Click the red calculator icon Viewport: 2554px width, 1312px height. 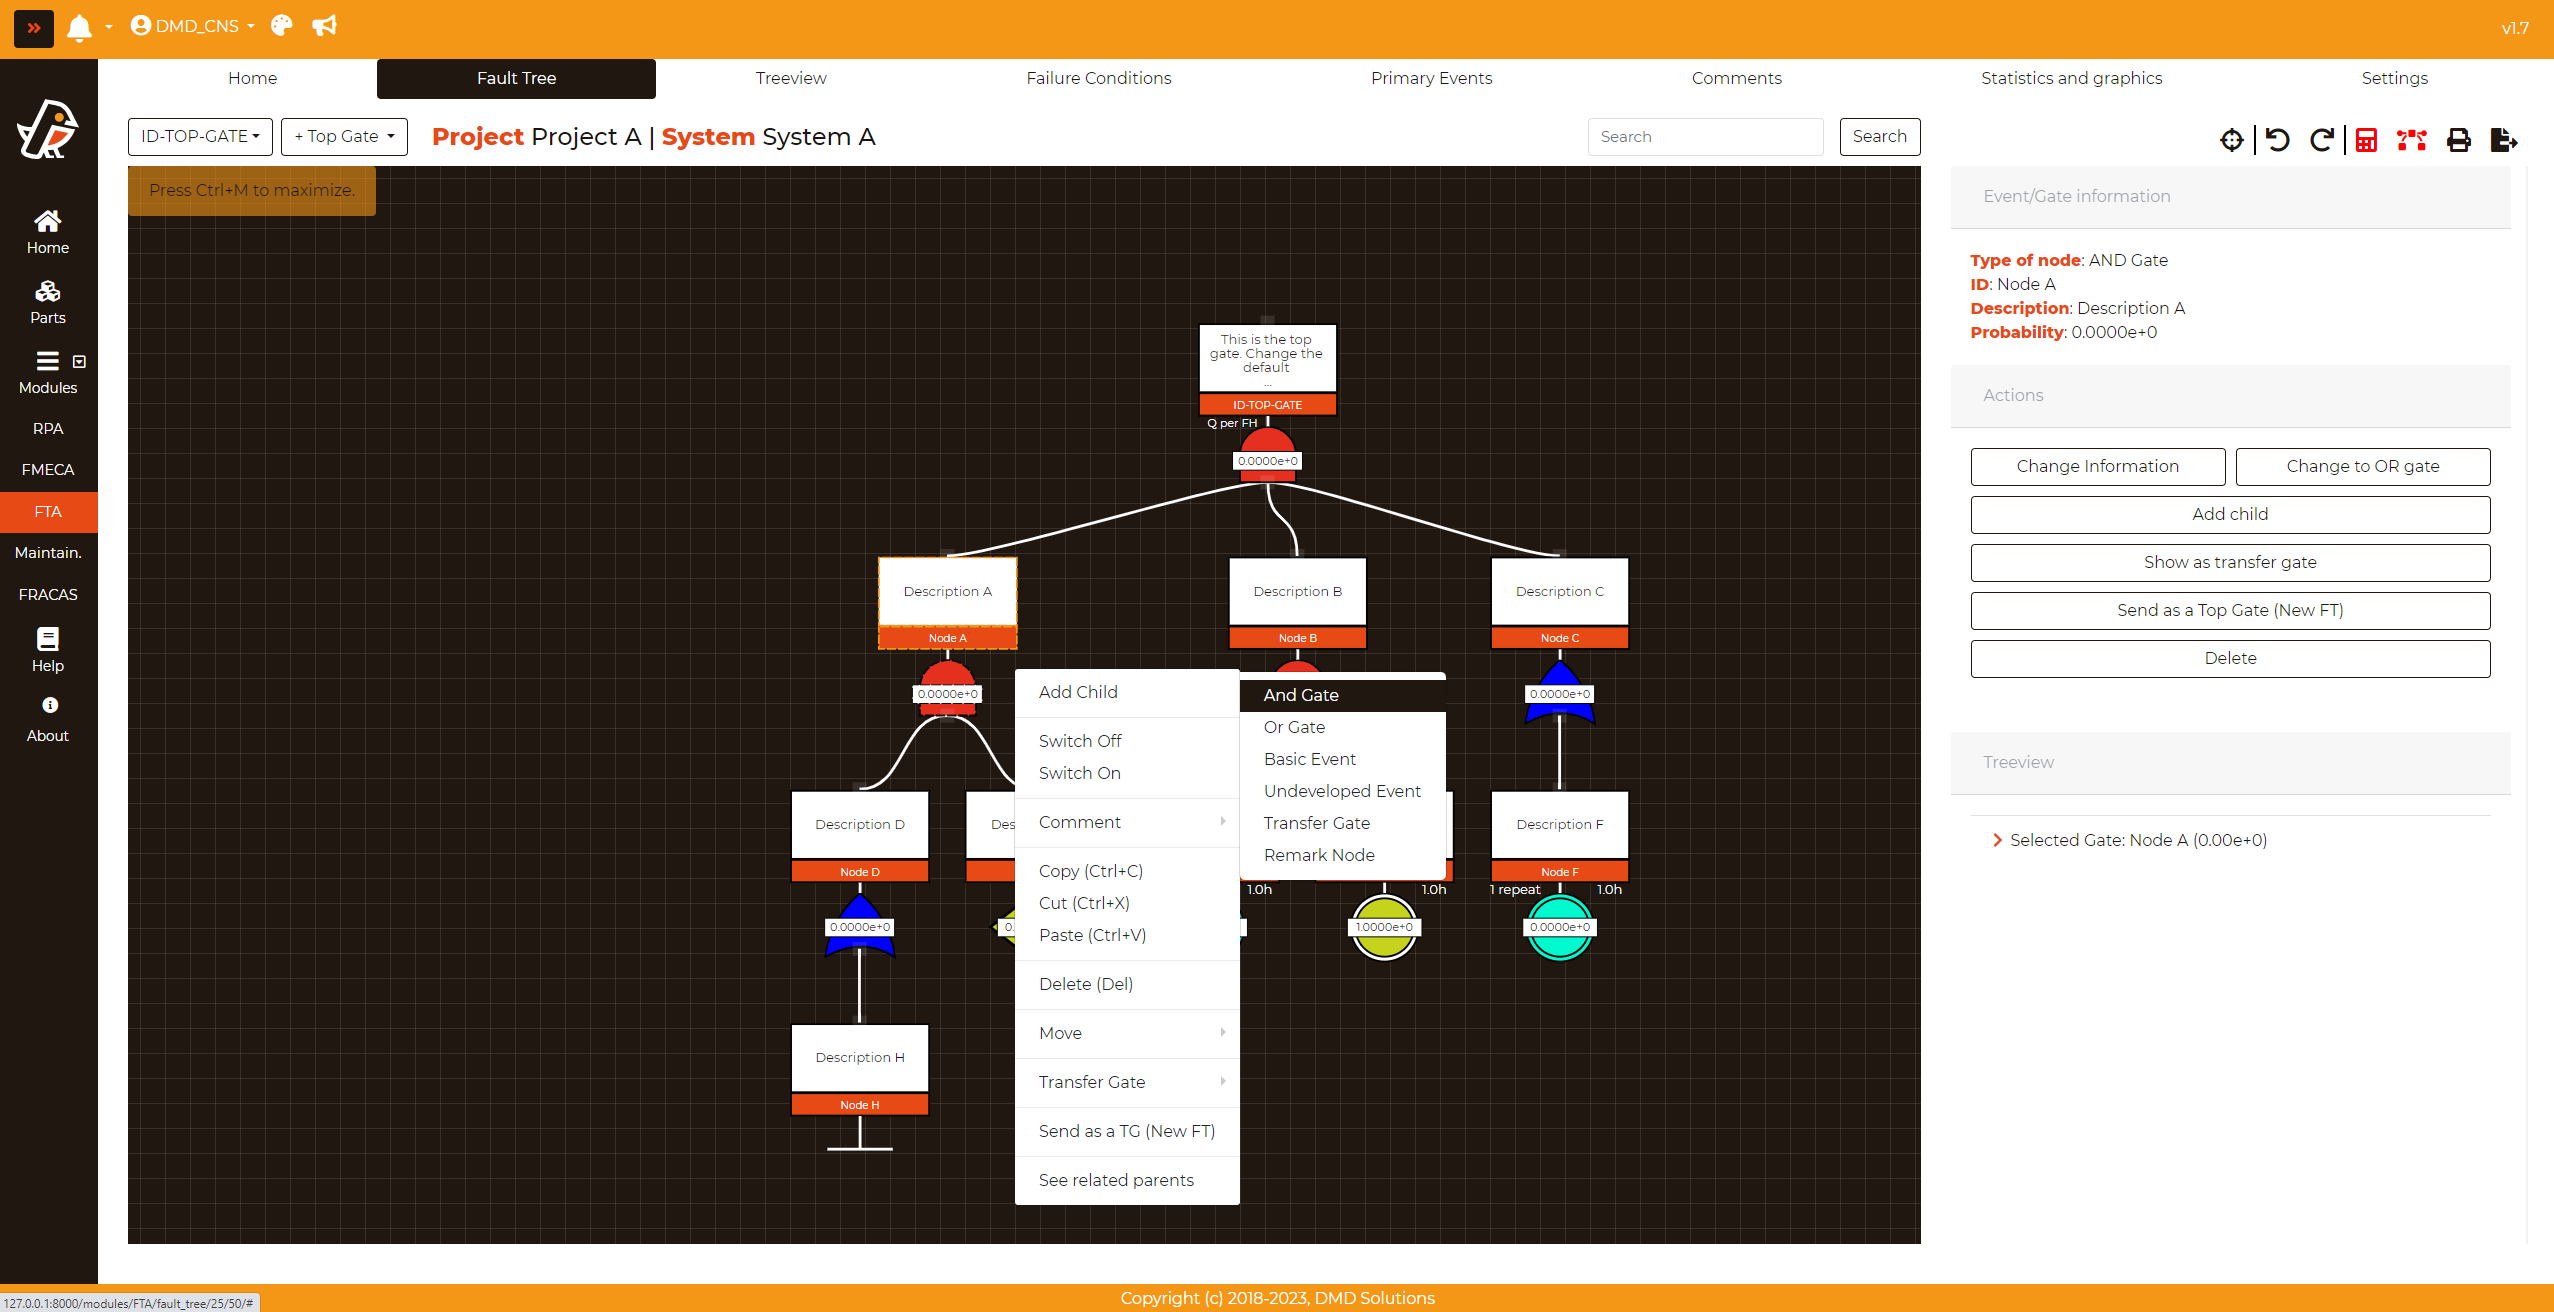[x=2366, y=140]
